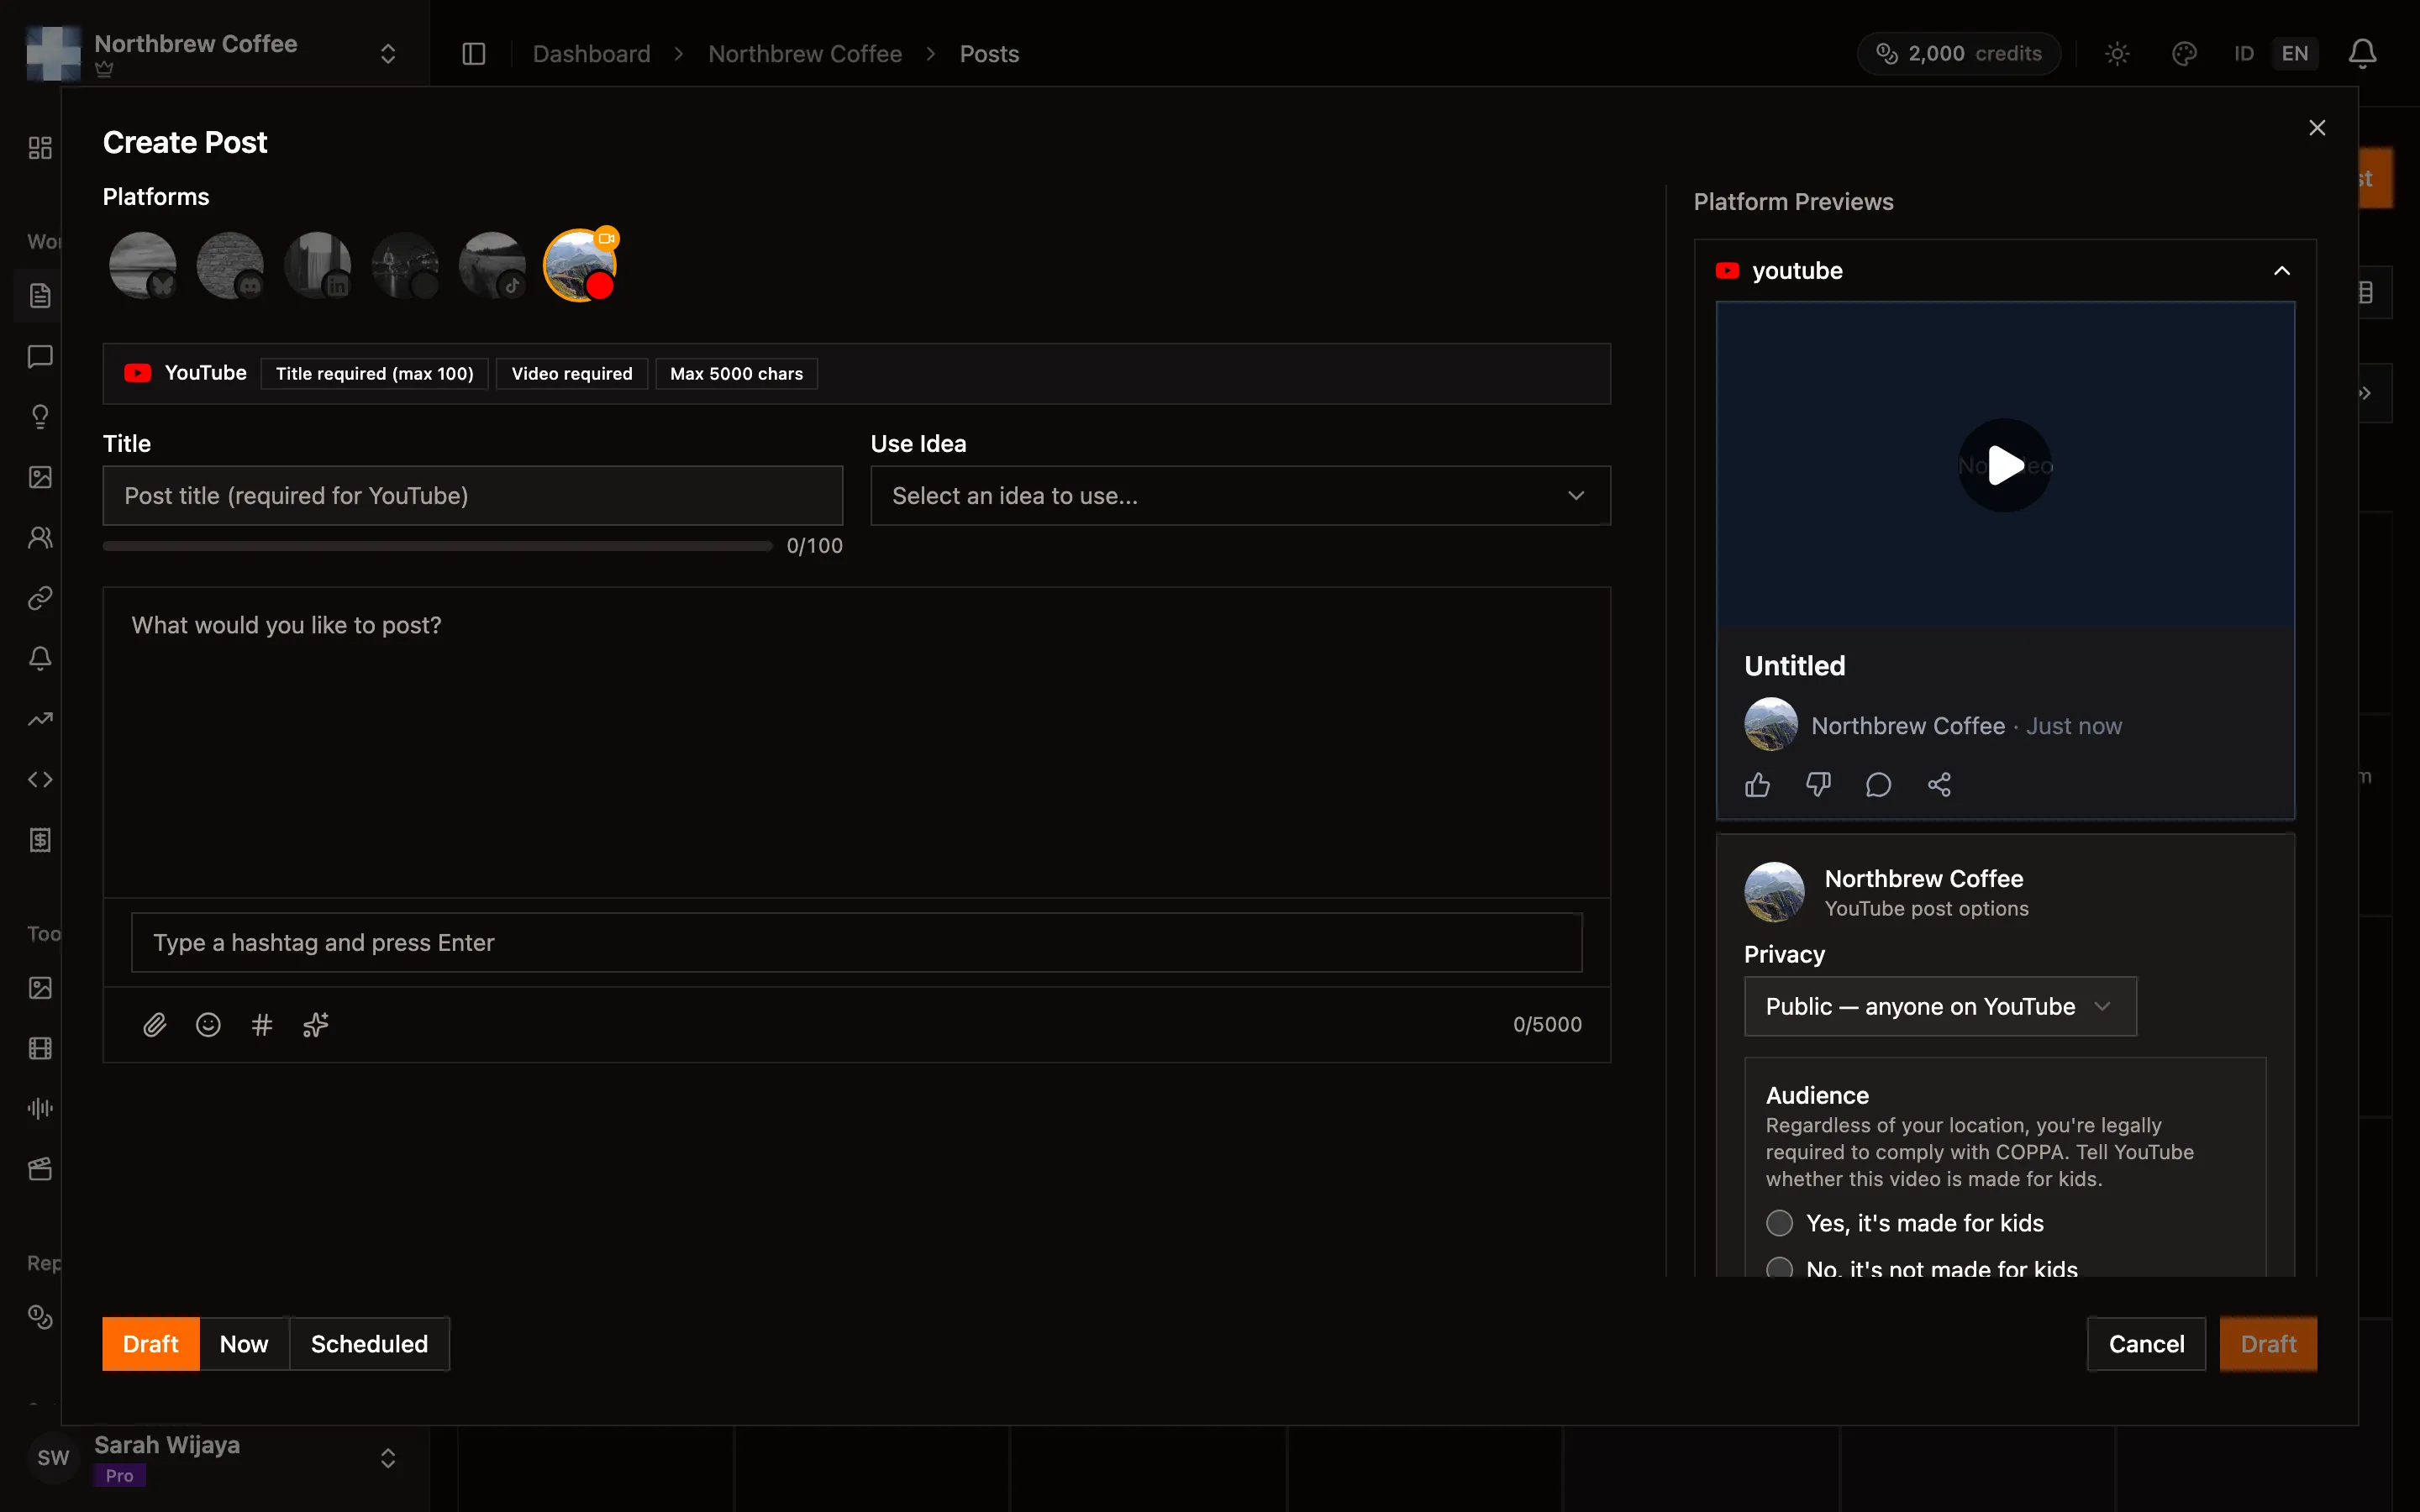Click the 'Max 5000 chars' badge

coord(736,373)
